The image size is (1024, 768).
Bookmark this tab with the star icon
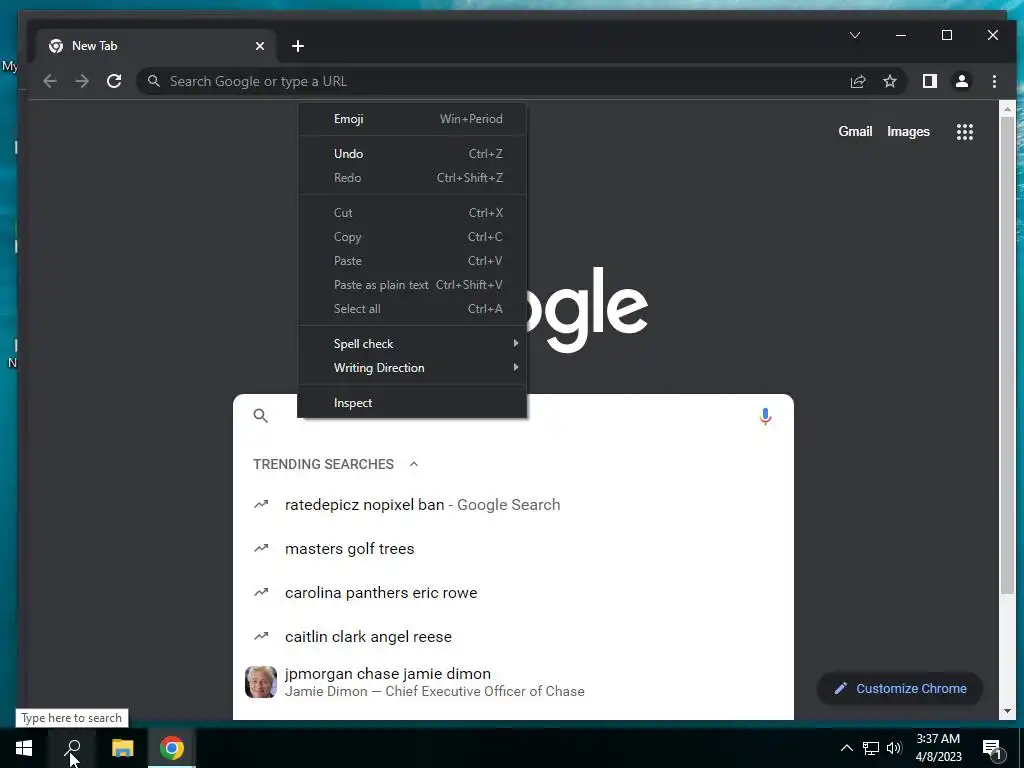coord(889,81)
